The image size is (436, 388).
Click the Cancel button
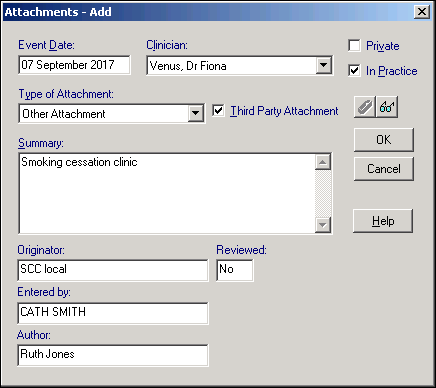pos(384,169)
